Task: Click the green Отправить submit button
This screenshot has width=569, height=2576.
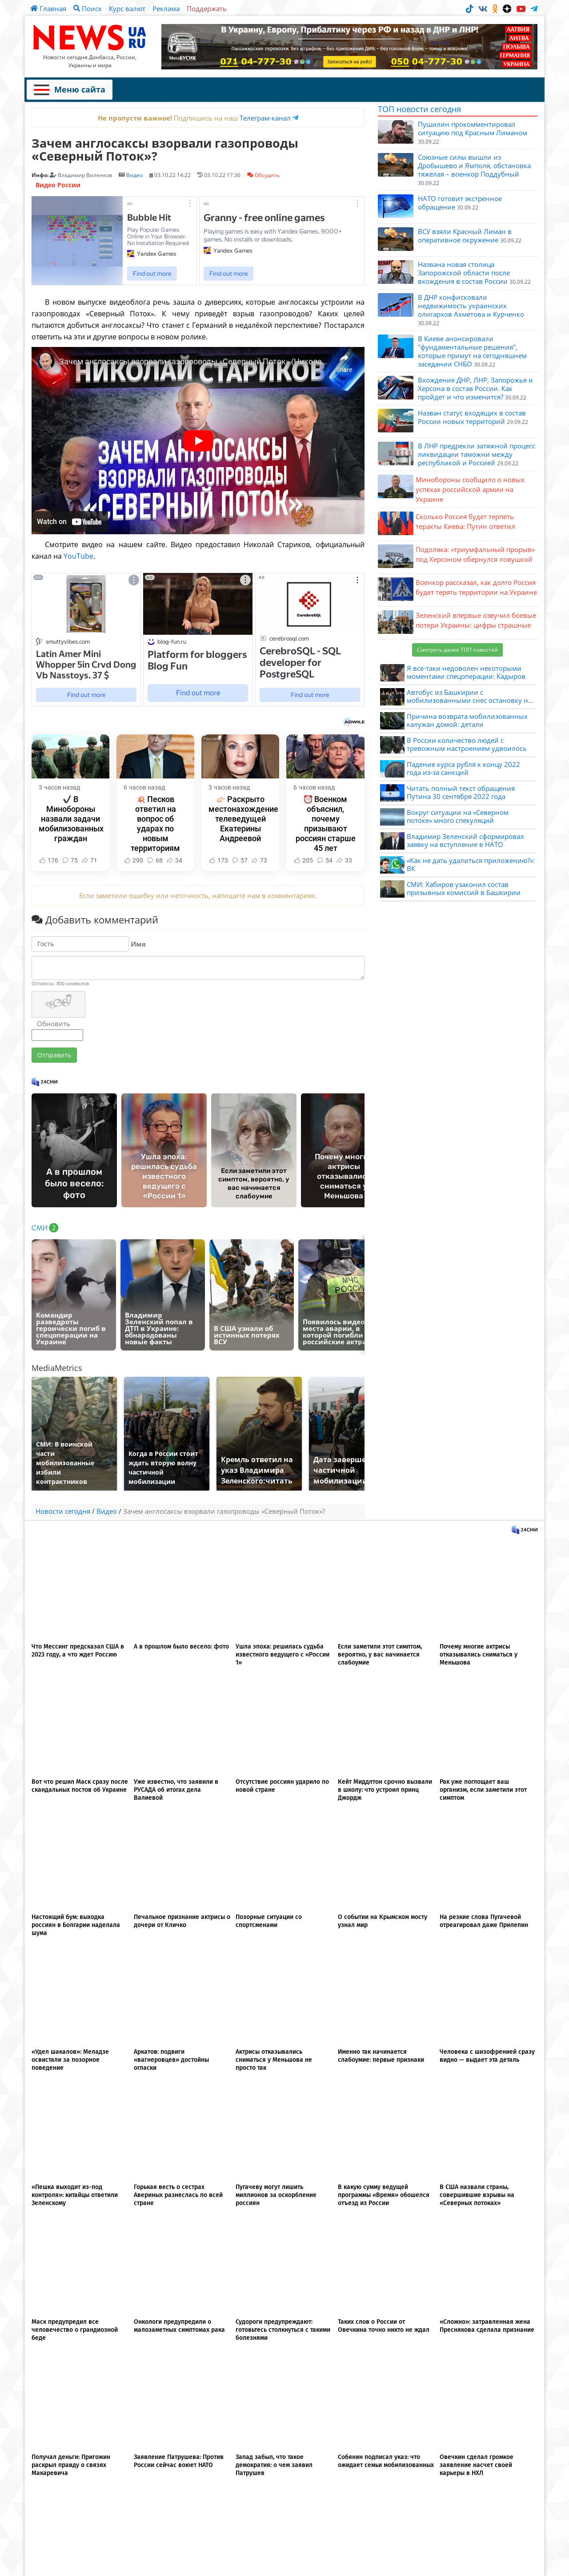Action: click(x=54, y=1055)
